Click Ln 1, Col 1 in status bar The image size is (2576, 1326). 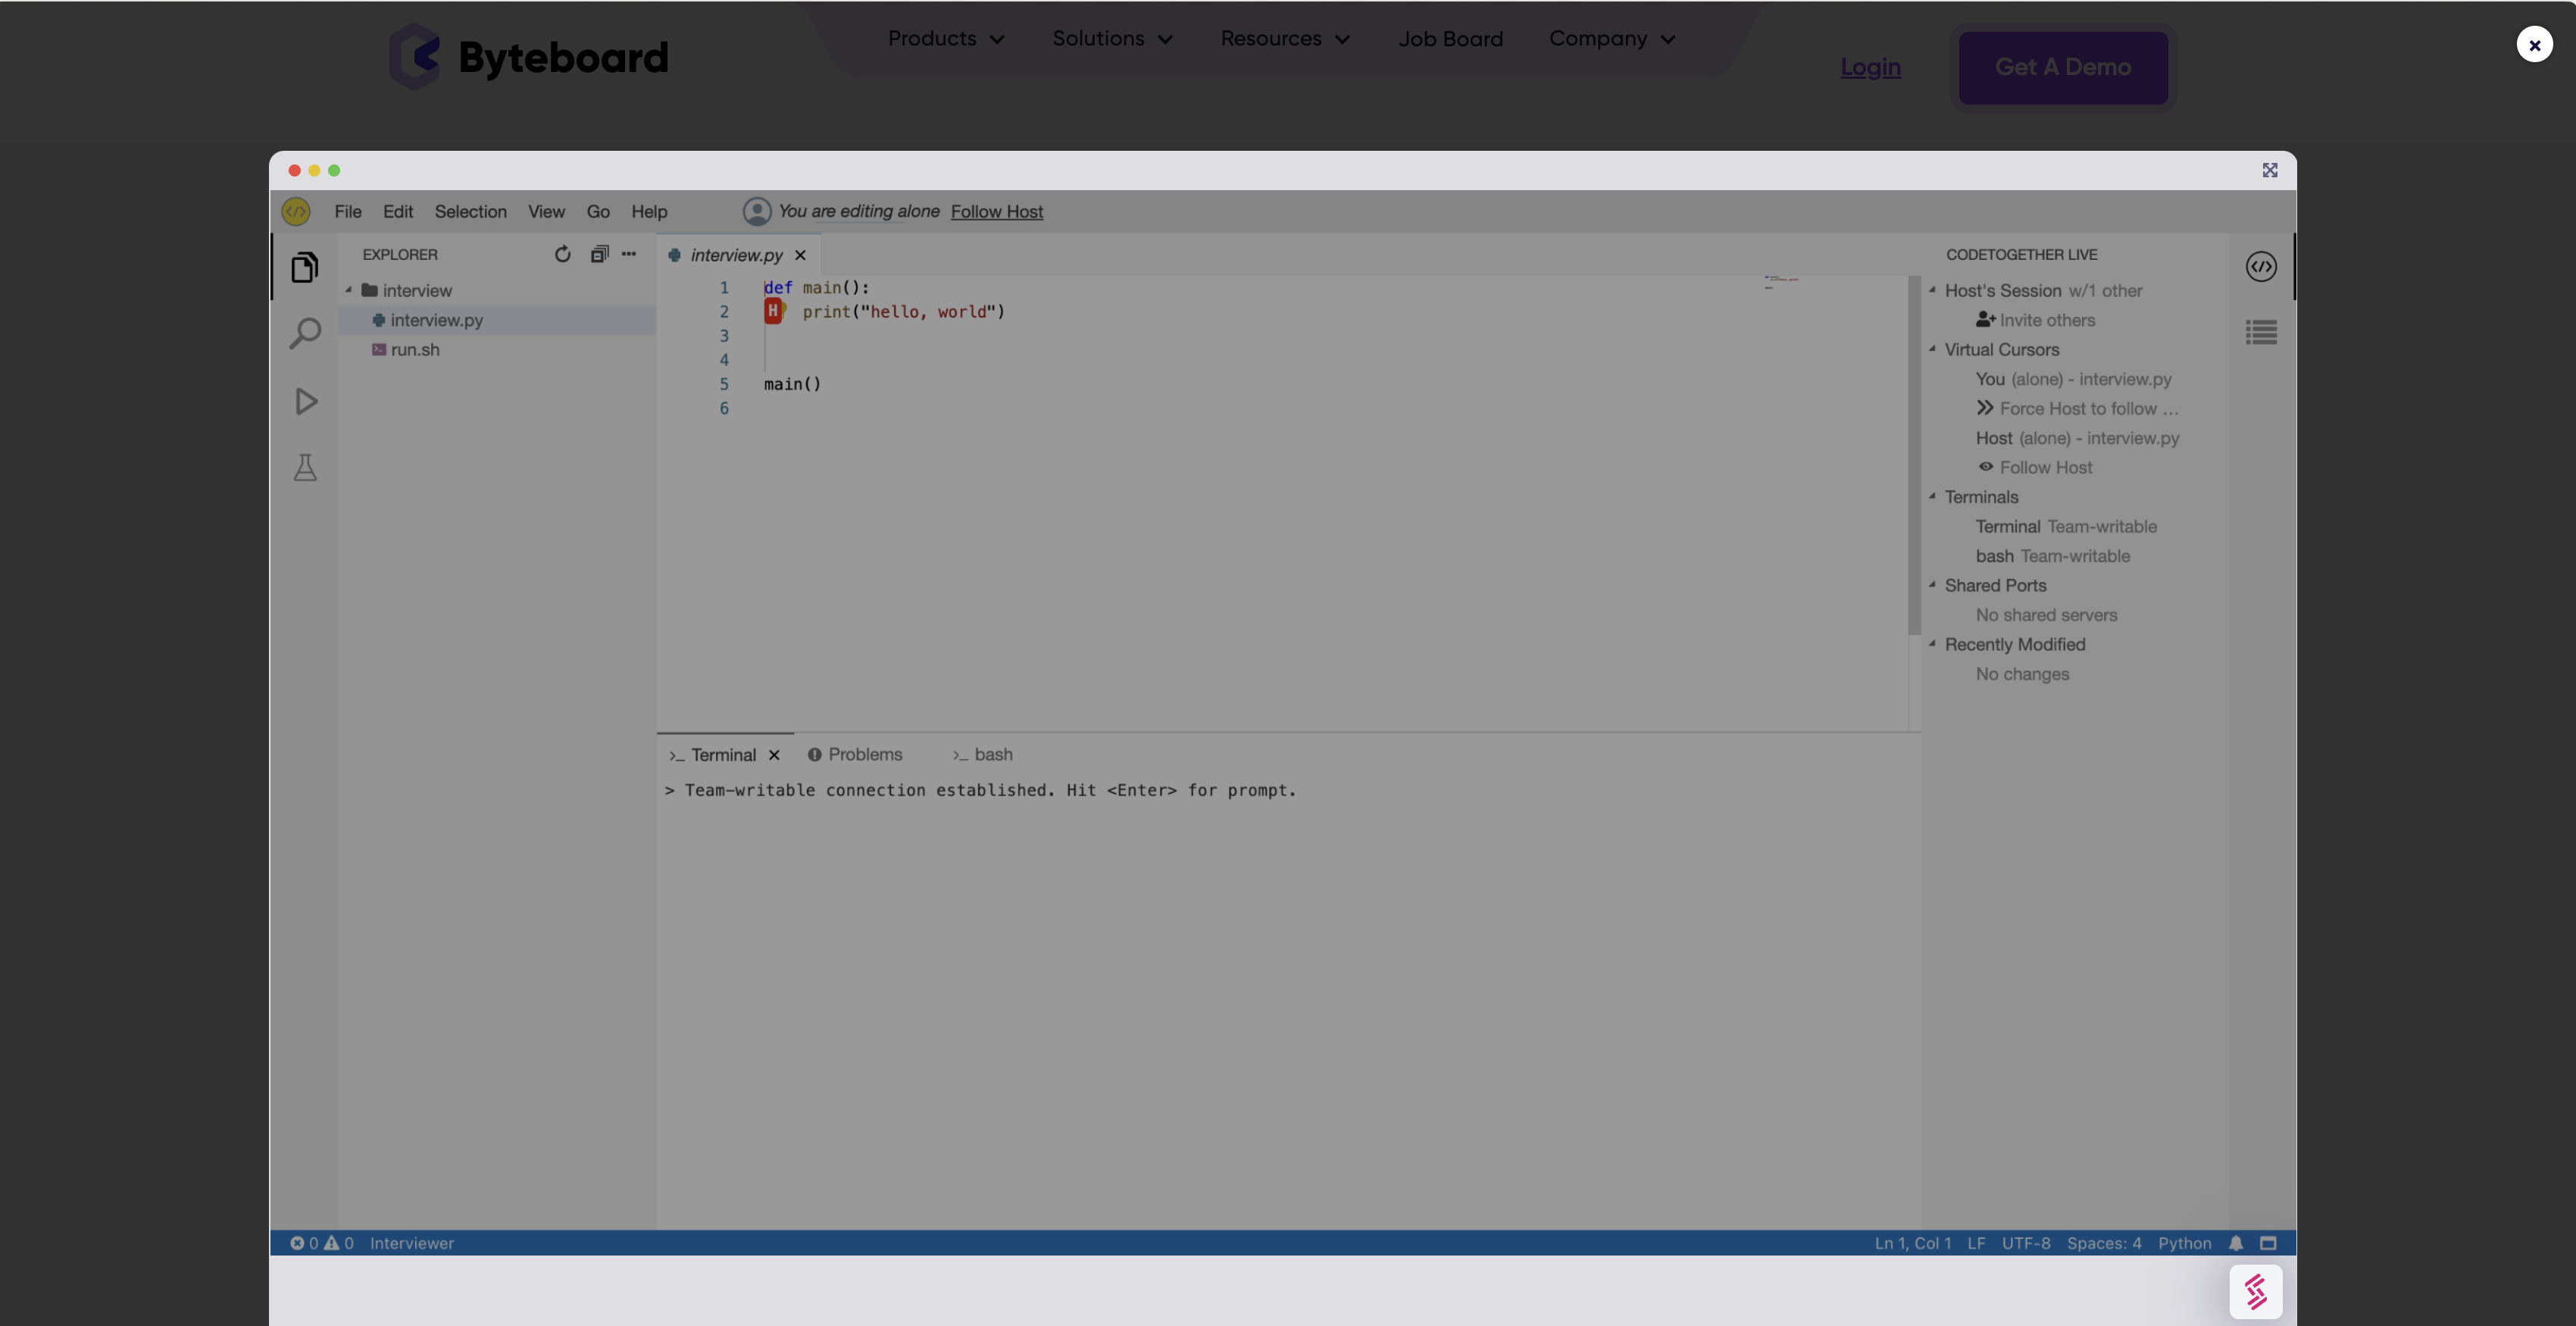pos(1912,1243)
